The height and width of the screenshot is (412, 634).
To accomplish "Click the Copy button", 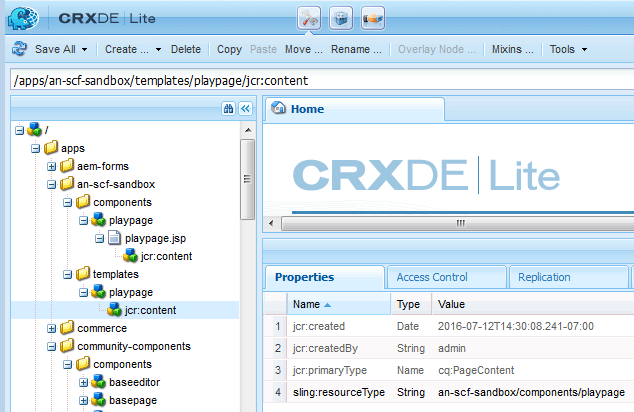I will (229, 49).
